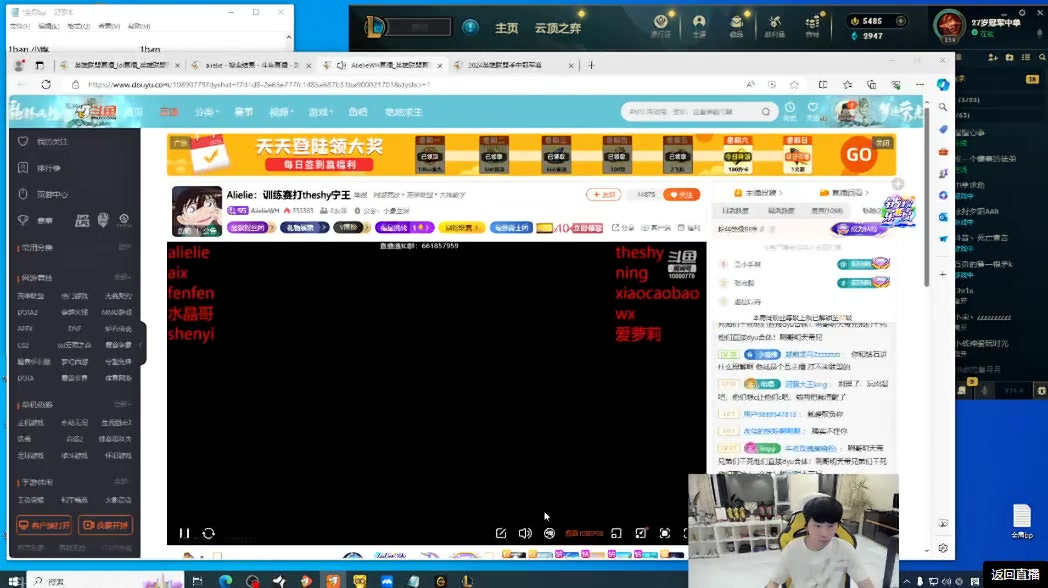Open the trophy esports item in left sidebar

click(36, 220)
